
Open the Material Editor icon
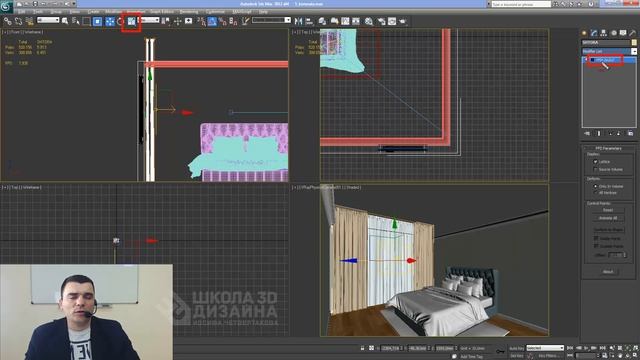pyautogui.click(x=369, y=21)
